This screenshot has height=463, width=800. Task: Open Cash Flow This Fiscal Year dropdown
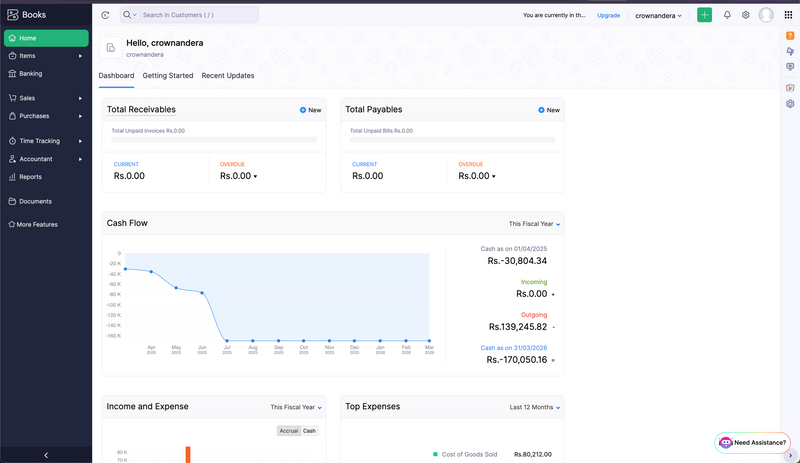[535, 224]
